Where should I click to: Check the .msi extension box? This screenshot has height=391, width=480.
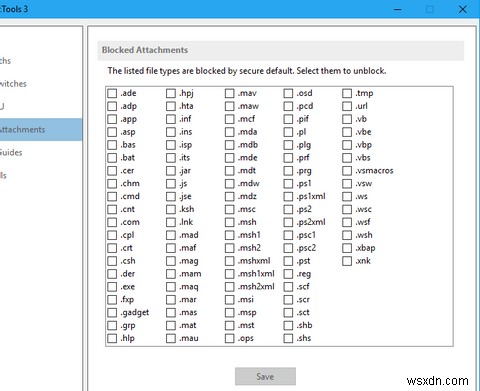[x=229, y=300]
